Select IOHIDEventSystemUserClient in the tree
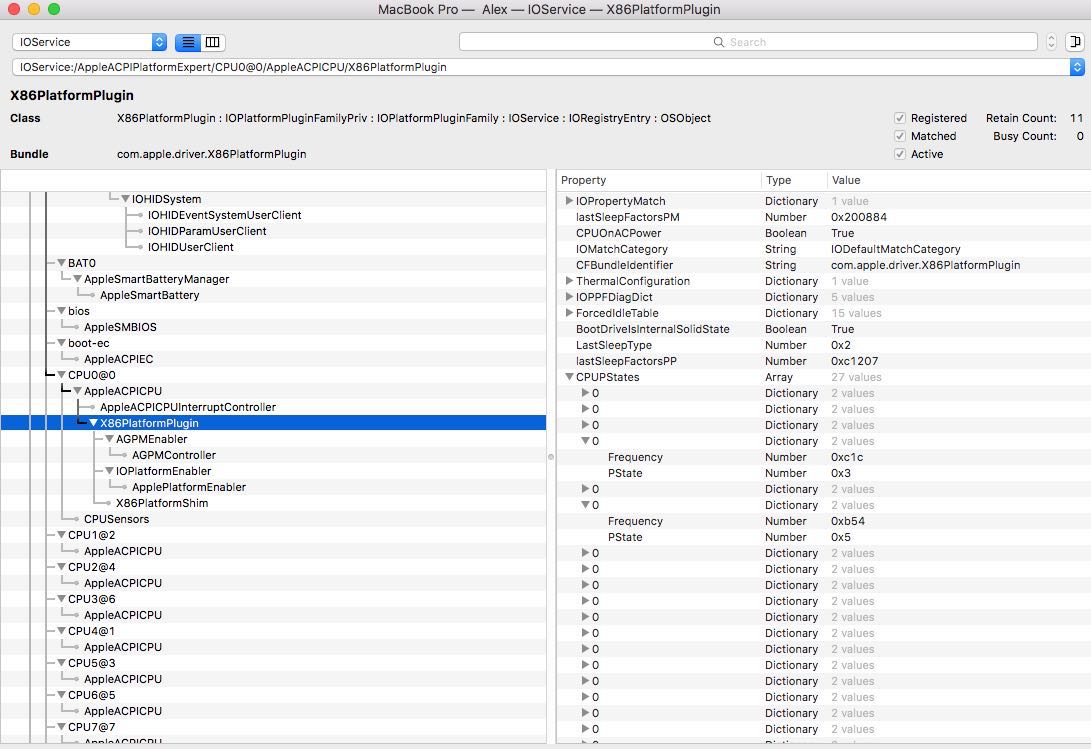Image resolution: width=1091 pixels, height=749 pixels. [224, 215]
